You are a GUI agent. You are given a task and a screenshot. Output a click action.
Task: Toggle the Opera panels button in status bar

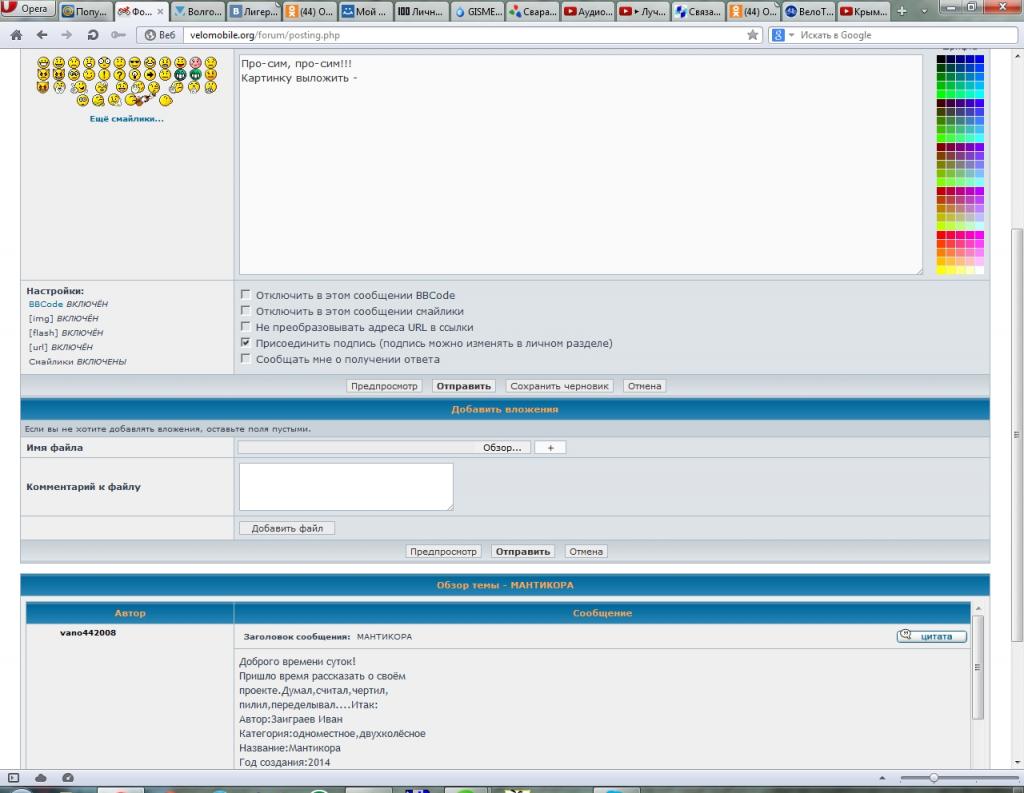[14, 777]
